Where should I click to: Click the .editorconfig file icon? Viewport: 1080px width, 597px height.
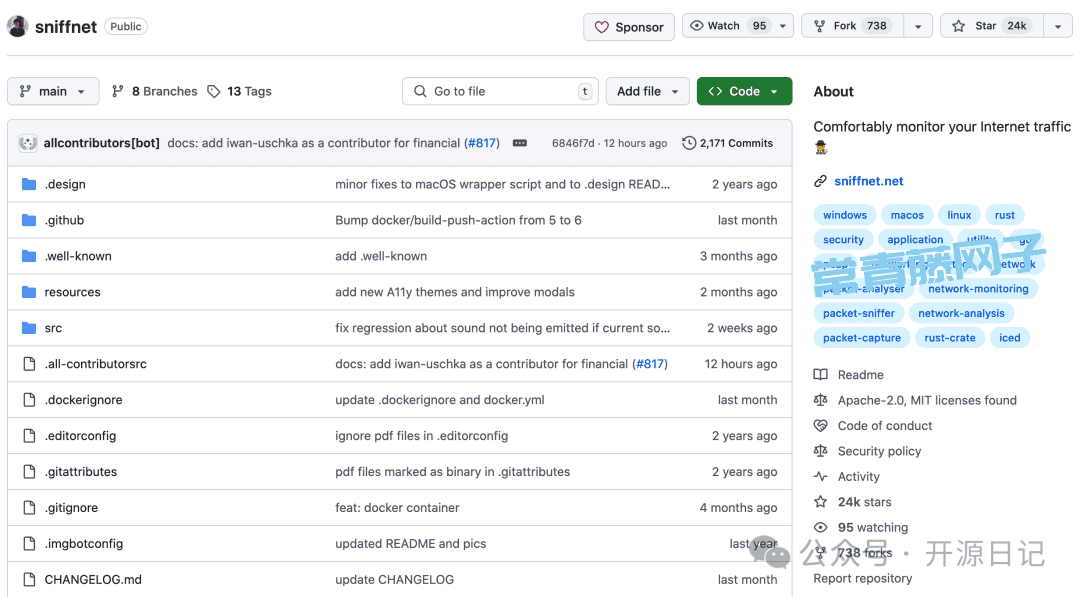coord(29,435)
